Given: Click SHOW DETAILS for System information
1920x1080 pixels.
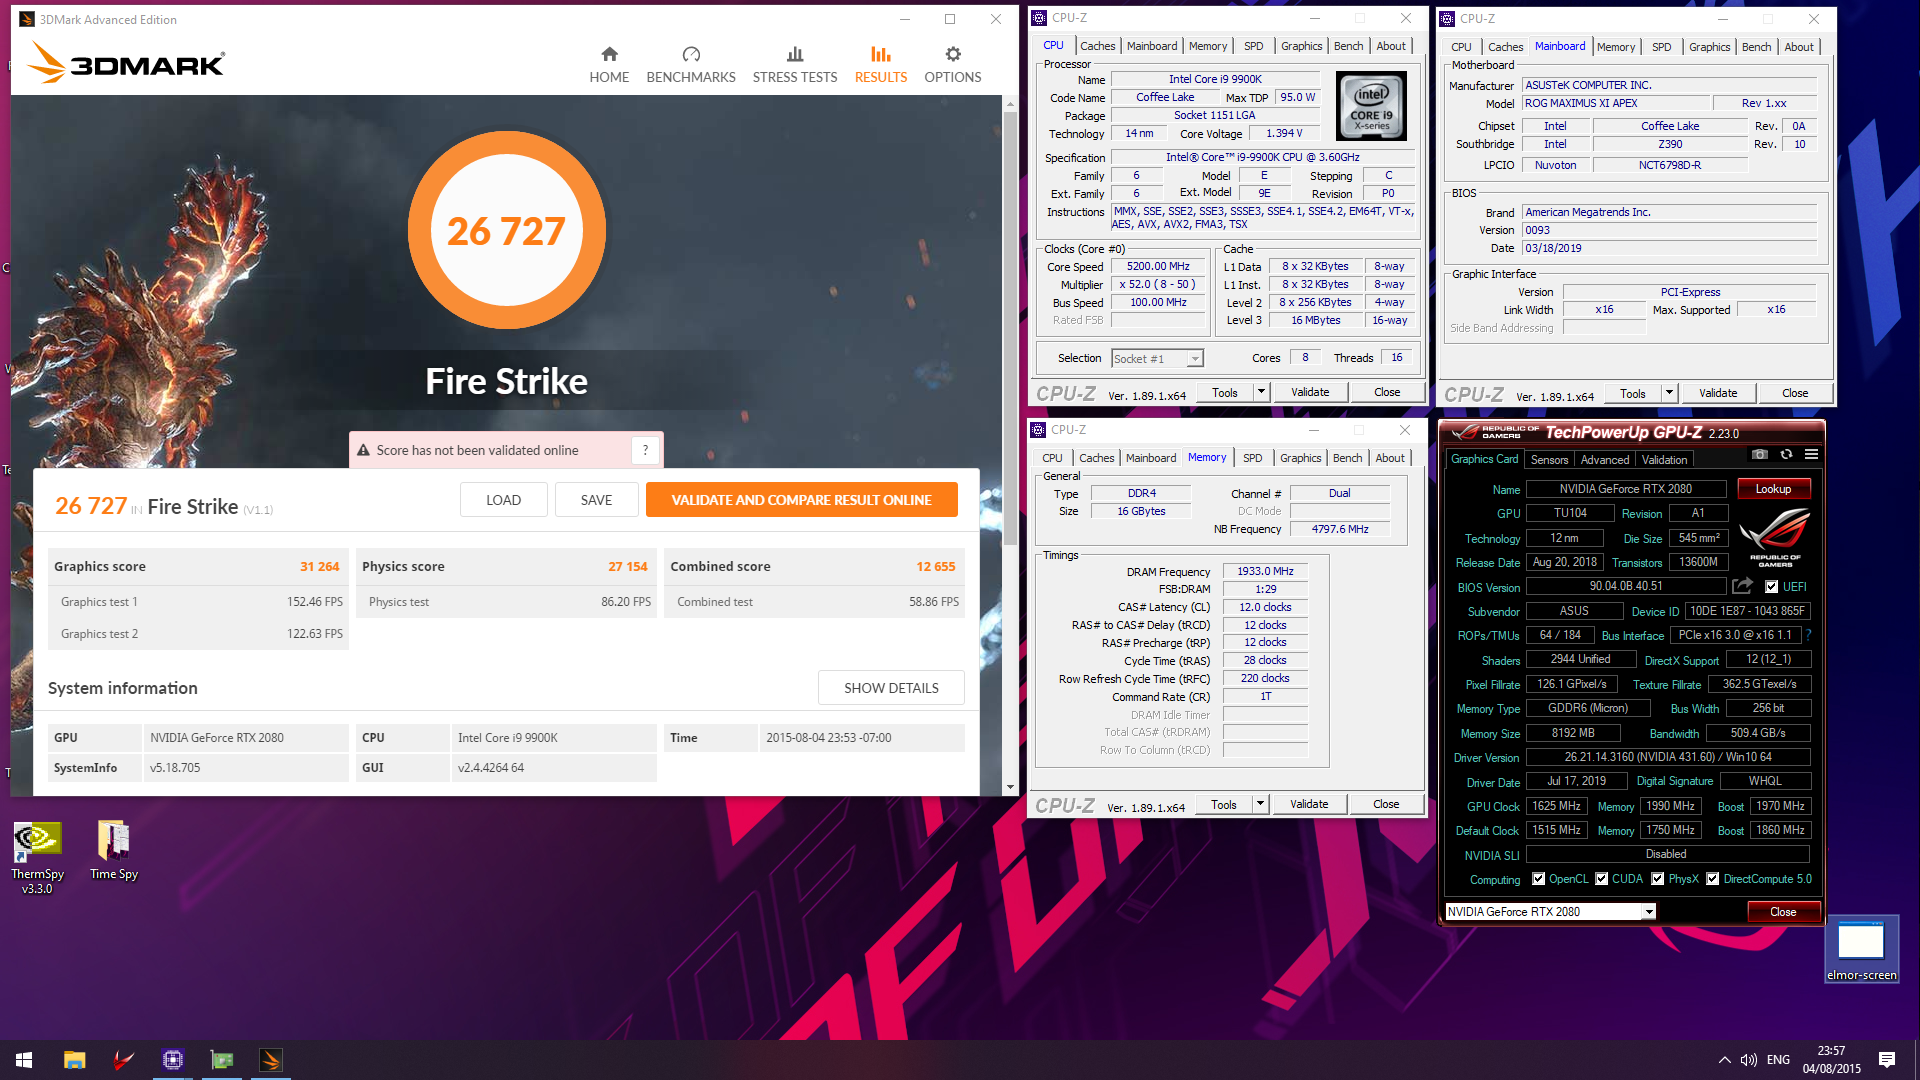Looking at the screenshot, I should 891,688.
